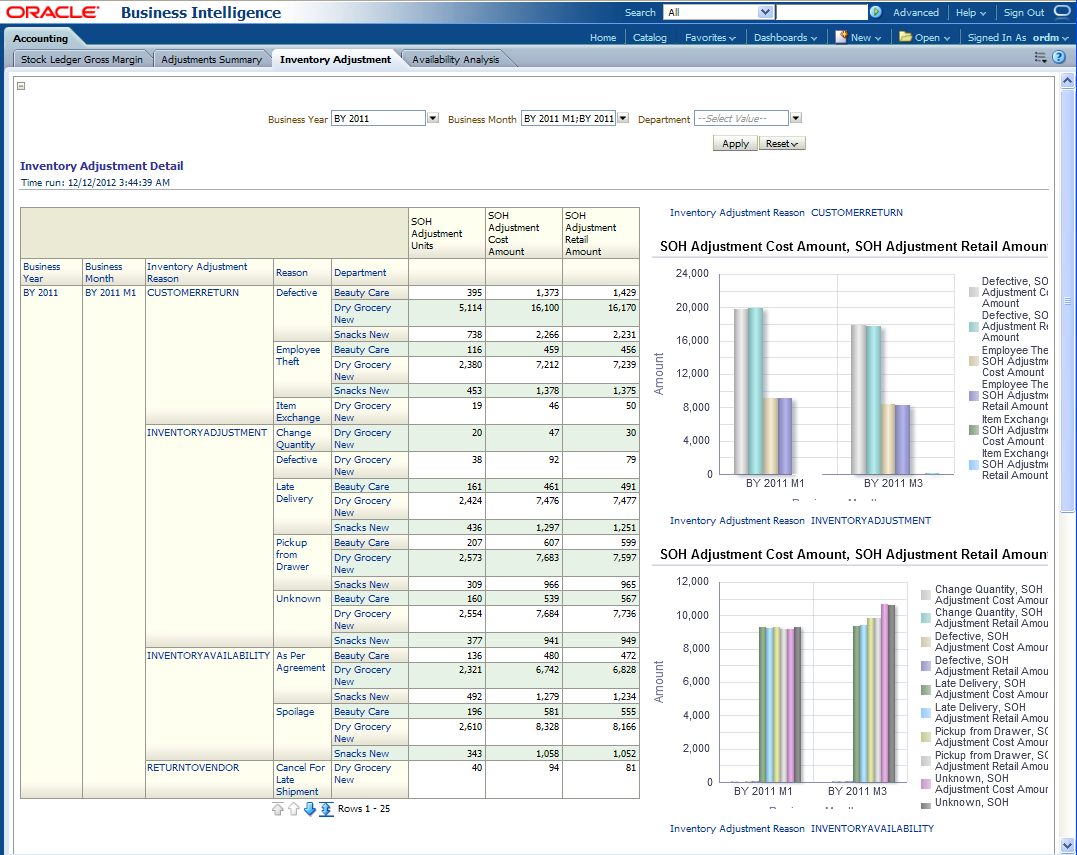Open the Business Month dropdown arrow

point(623,118)
